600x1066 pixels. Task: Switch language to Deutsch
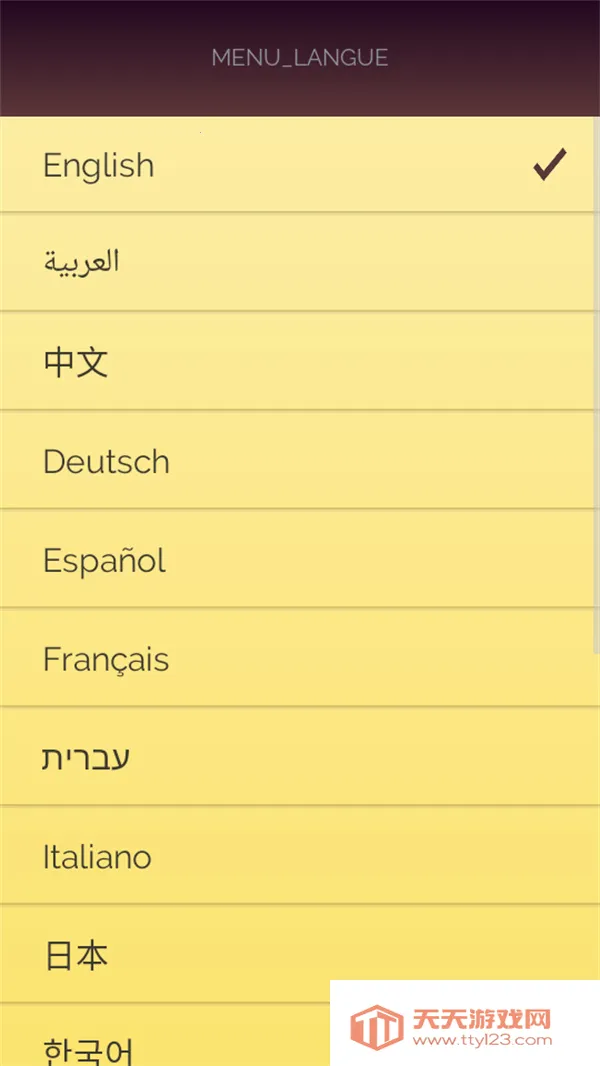pos(106,461)
